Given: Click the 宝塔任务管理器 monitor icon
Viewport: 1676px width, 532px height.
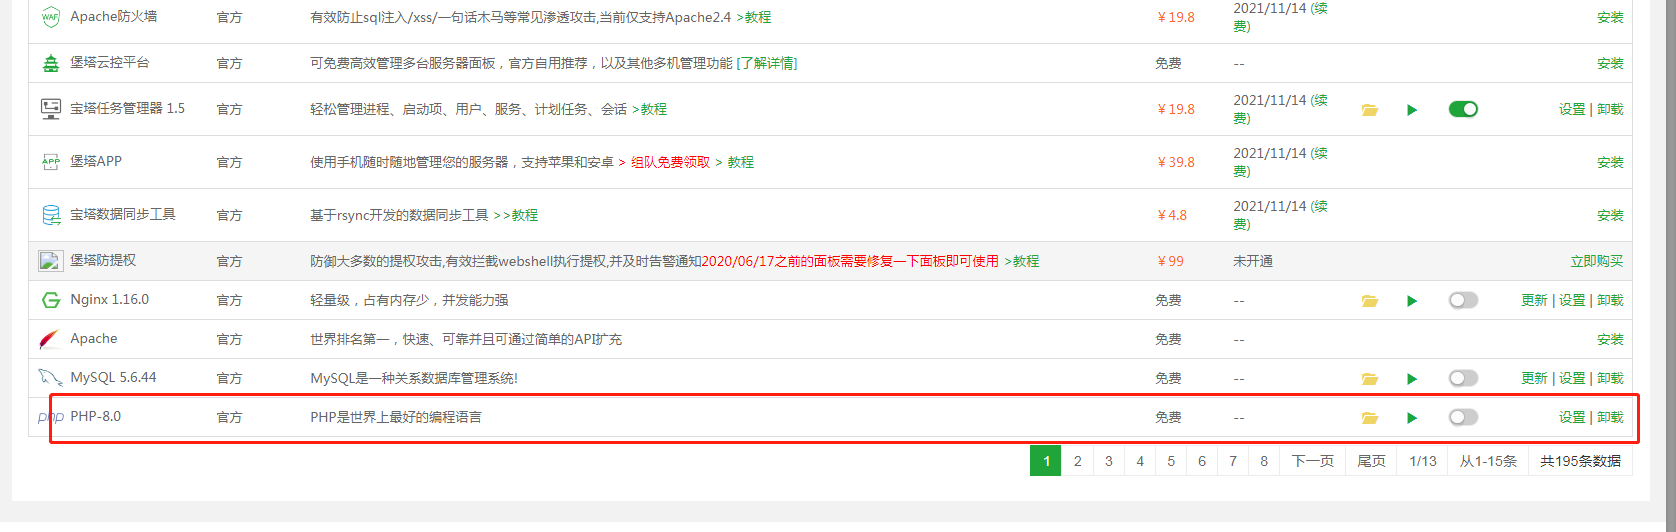Looking at the screenshot, I should click(x=50, y=109).
